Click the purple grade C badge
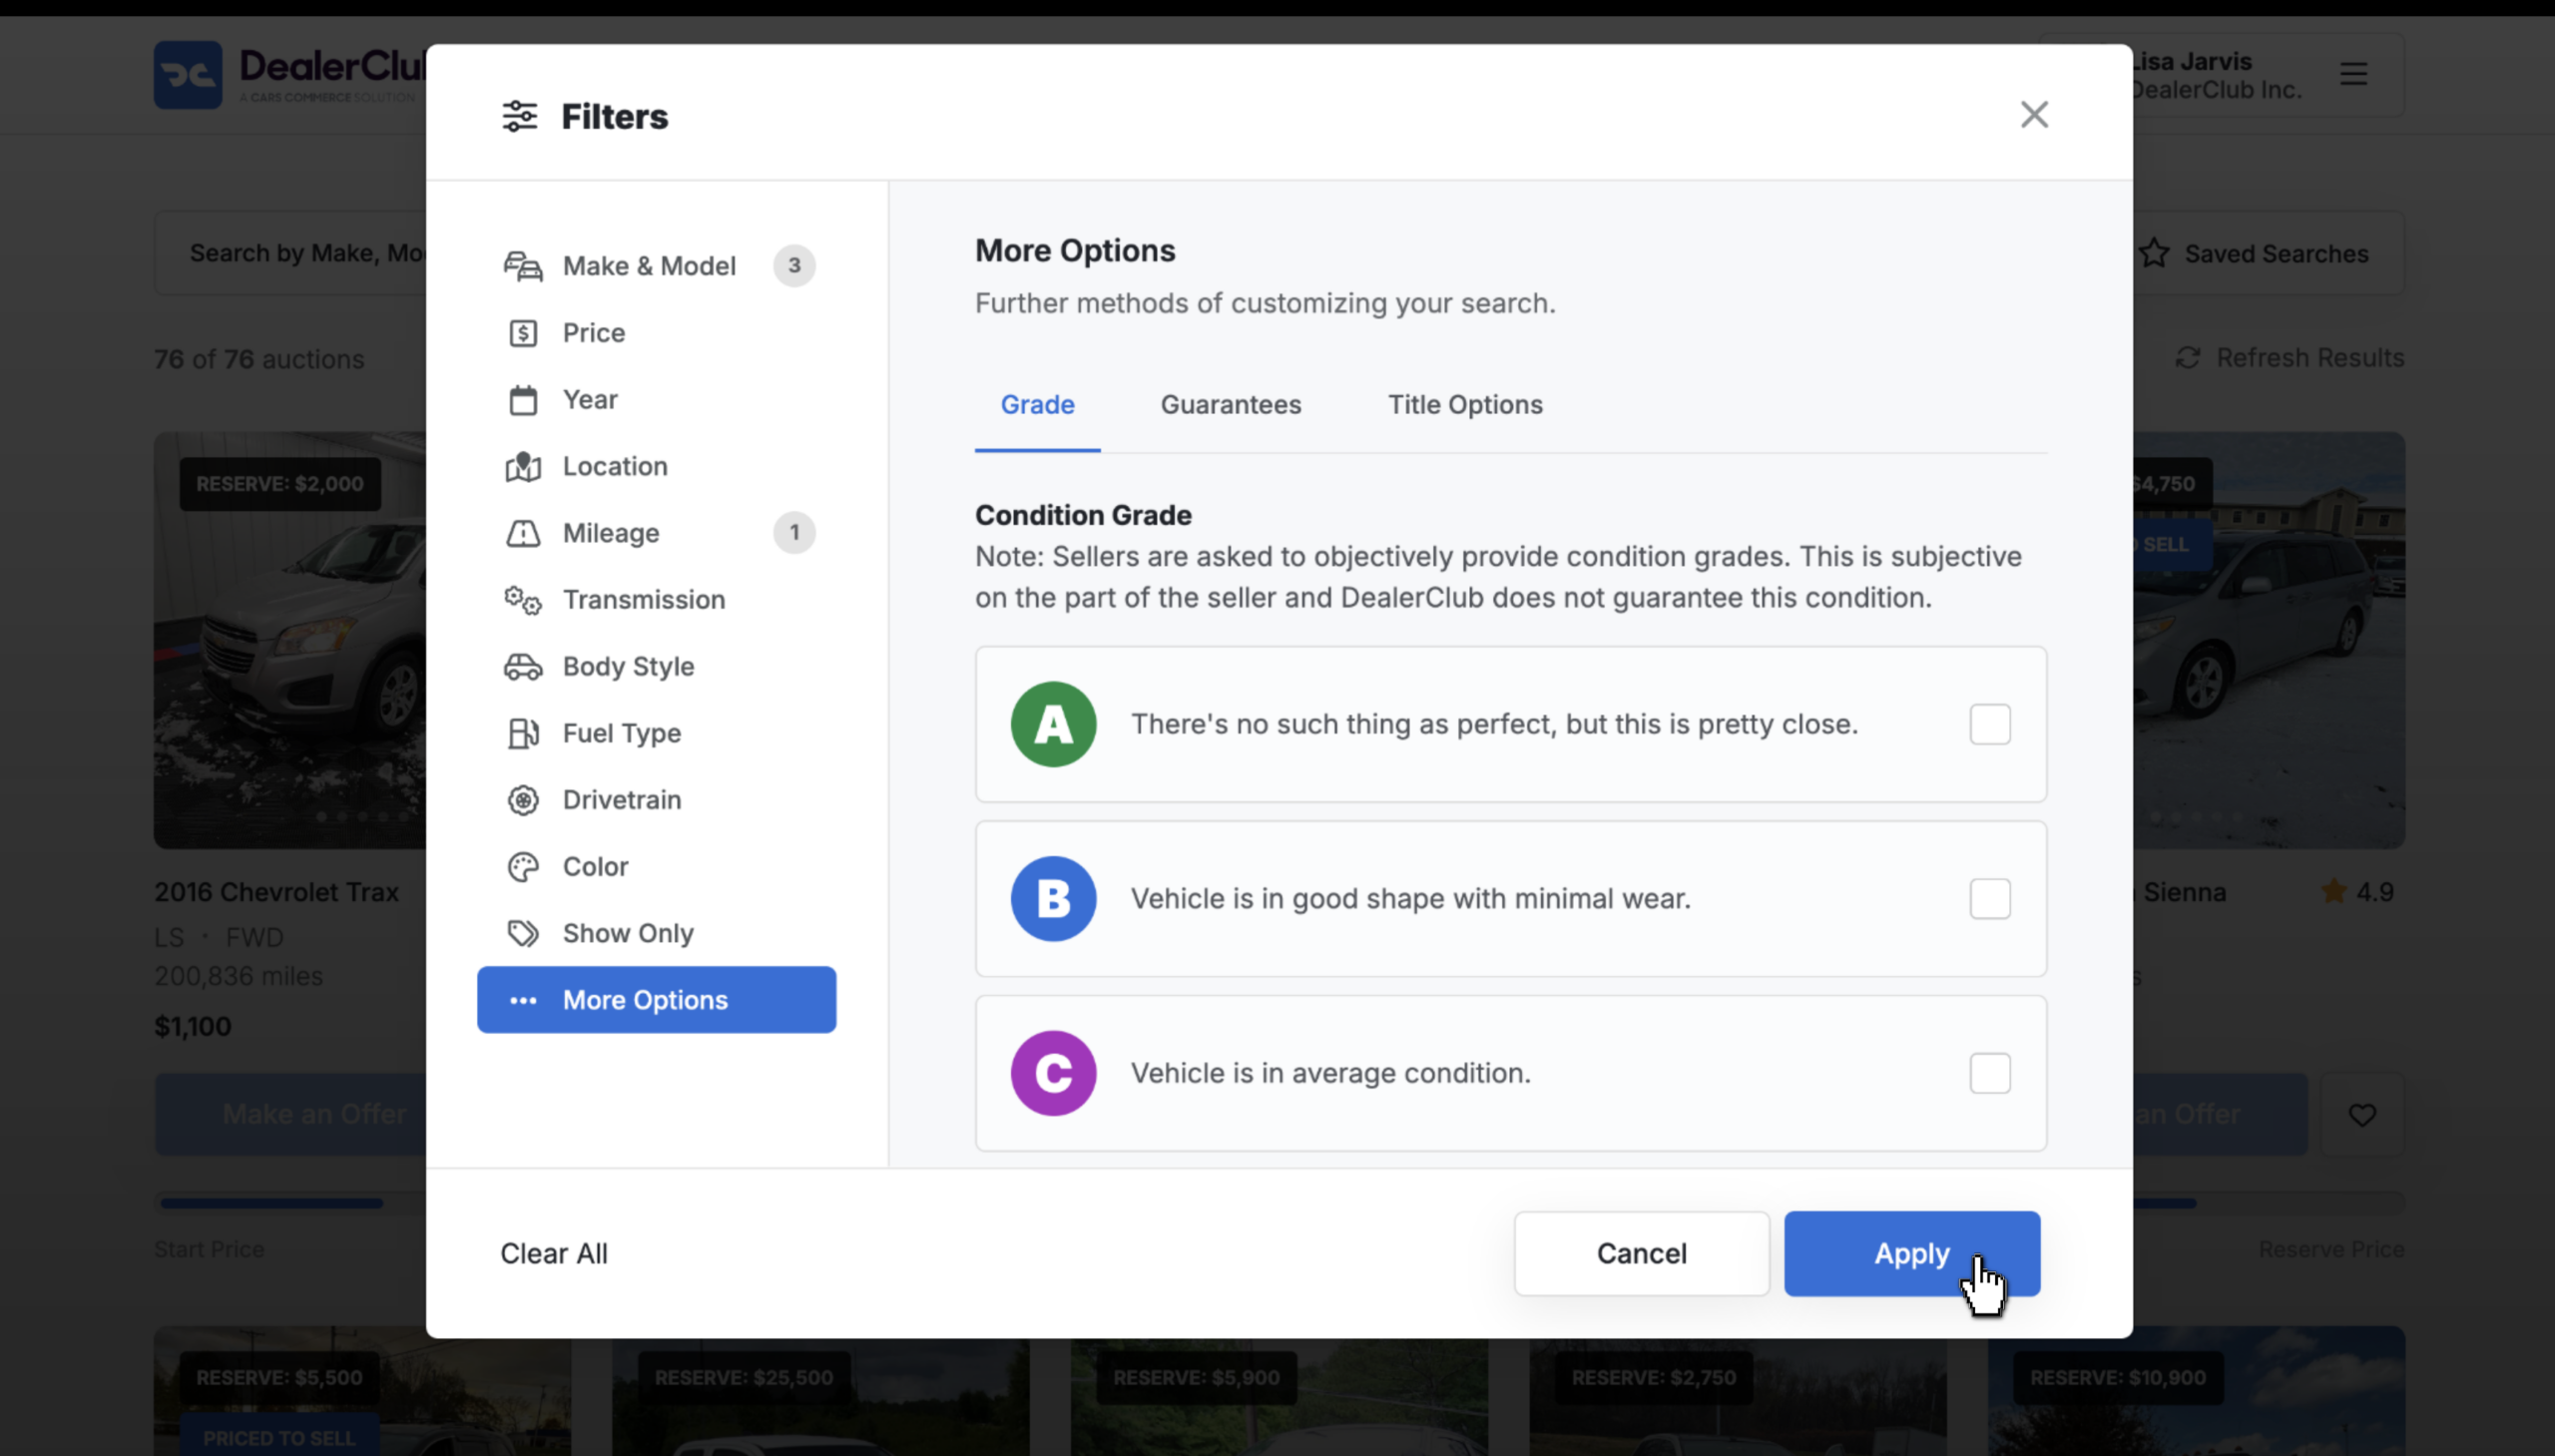The image size is (2555, 1456). click(x=1053, y=1073)
